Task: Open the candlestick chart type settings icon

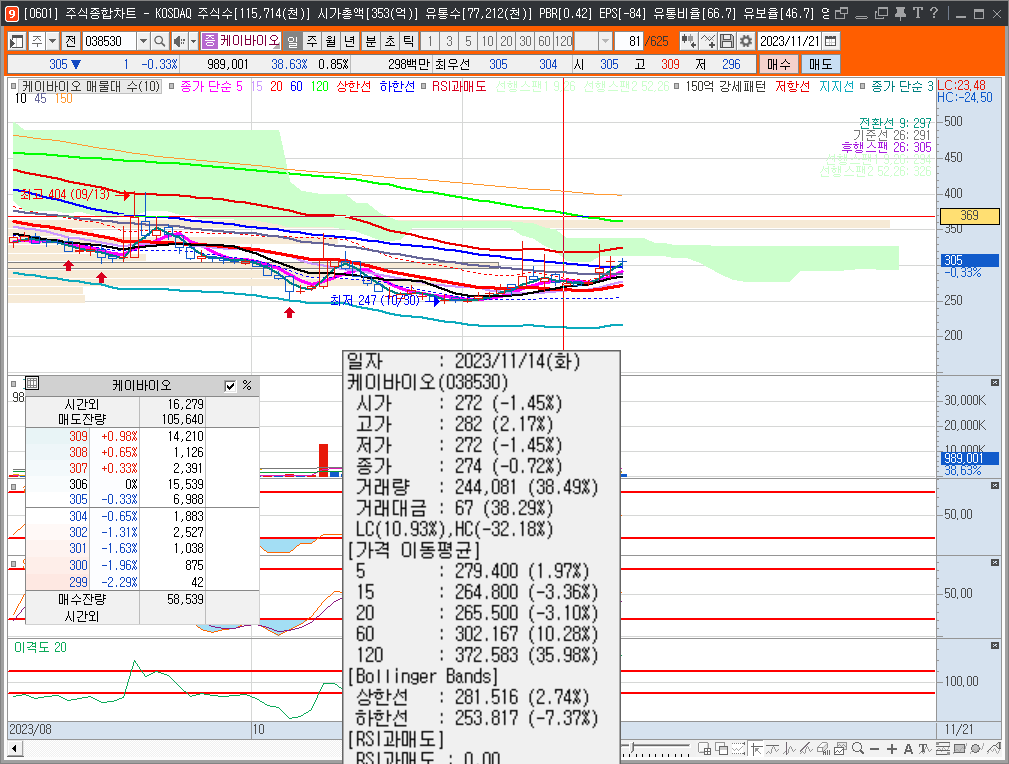Action: [x=689, y=41]
